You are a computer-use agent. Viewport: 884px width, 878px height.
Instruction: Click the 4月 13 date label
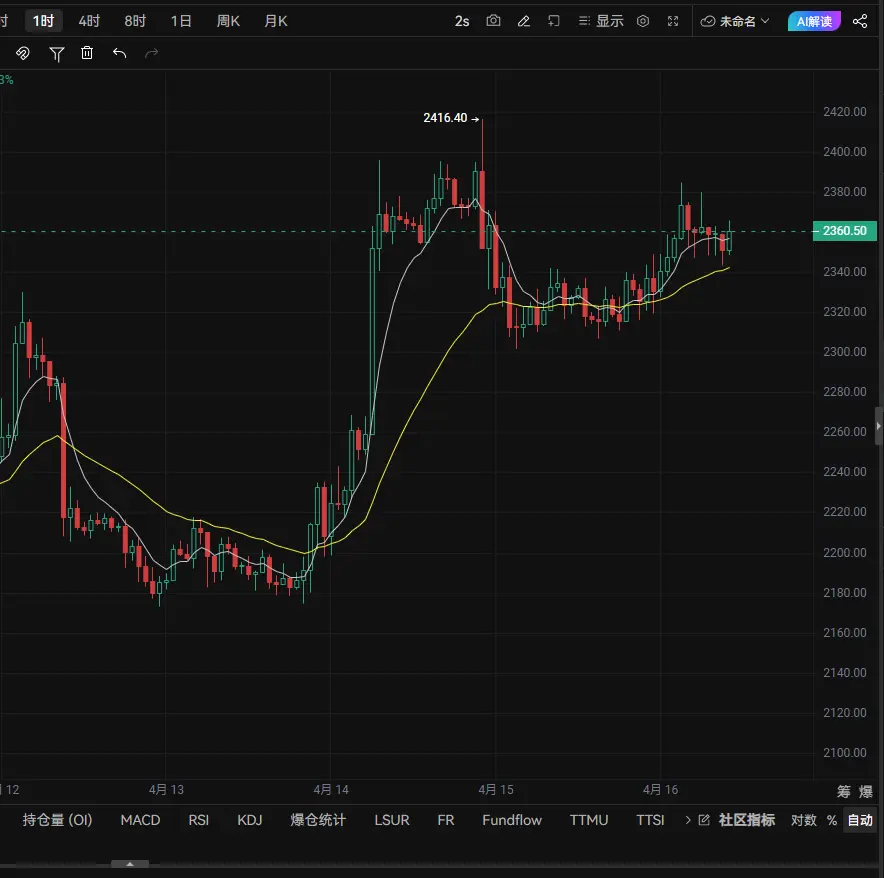166,789
